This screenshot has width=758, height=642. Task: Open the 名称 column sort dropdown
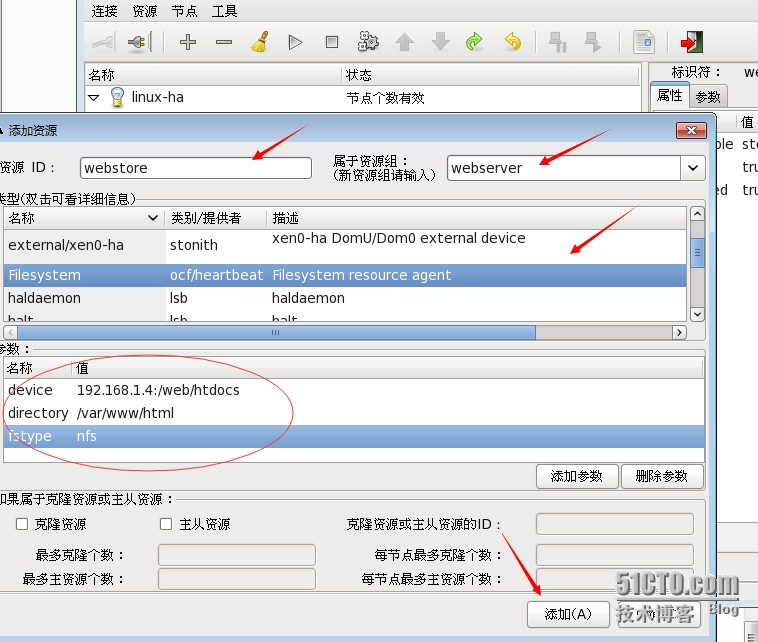coord(153,218)
